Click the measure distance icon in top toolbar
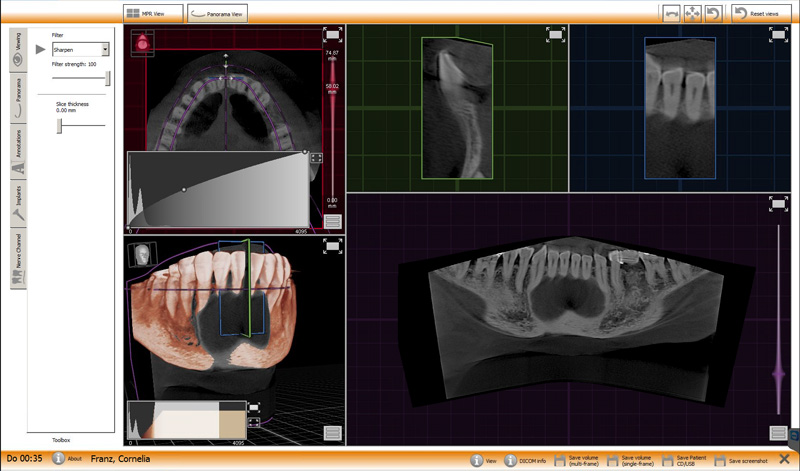The width and height of the screenshot is (800, 471). (x=673, y=13)
